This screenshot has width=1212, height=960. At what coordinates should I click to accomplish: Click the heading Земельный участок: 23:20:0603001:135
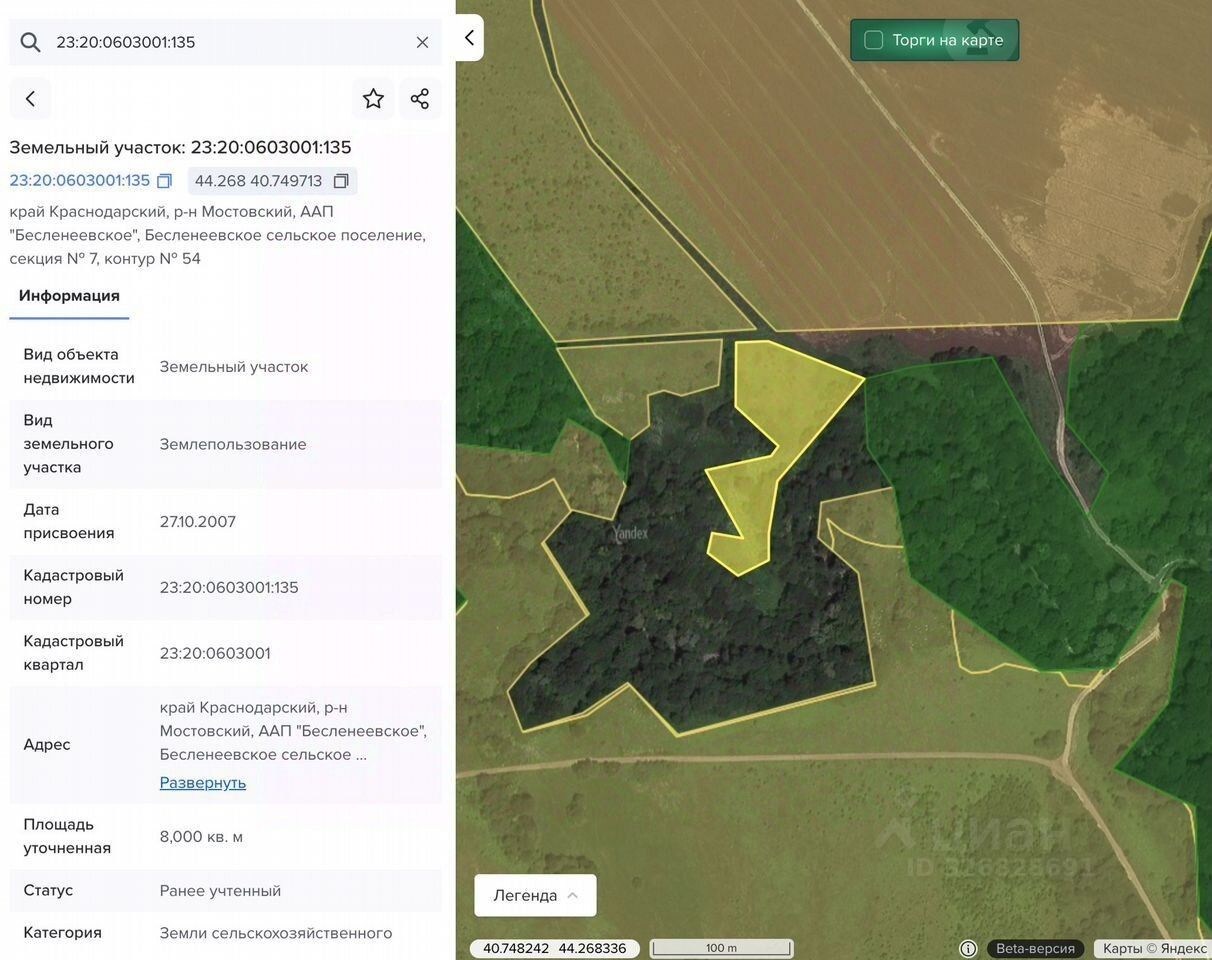point(181,147)
